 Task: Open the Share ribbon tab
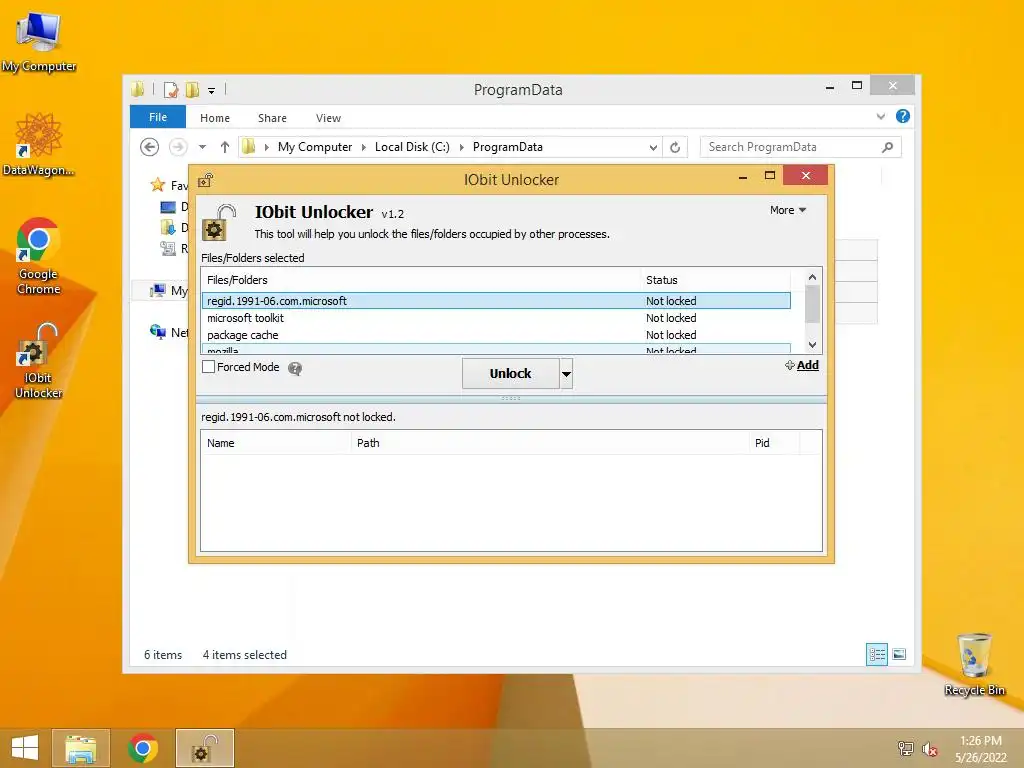(272, 118)
